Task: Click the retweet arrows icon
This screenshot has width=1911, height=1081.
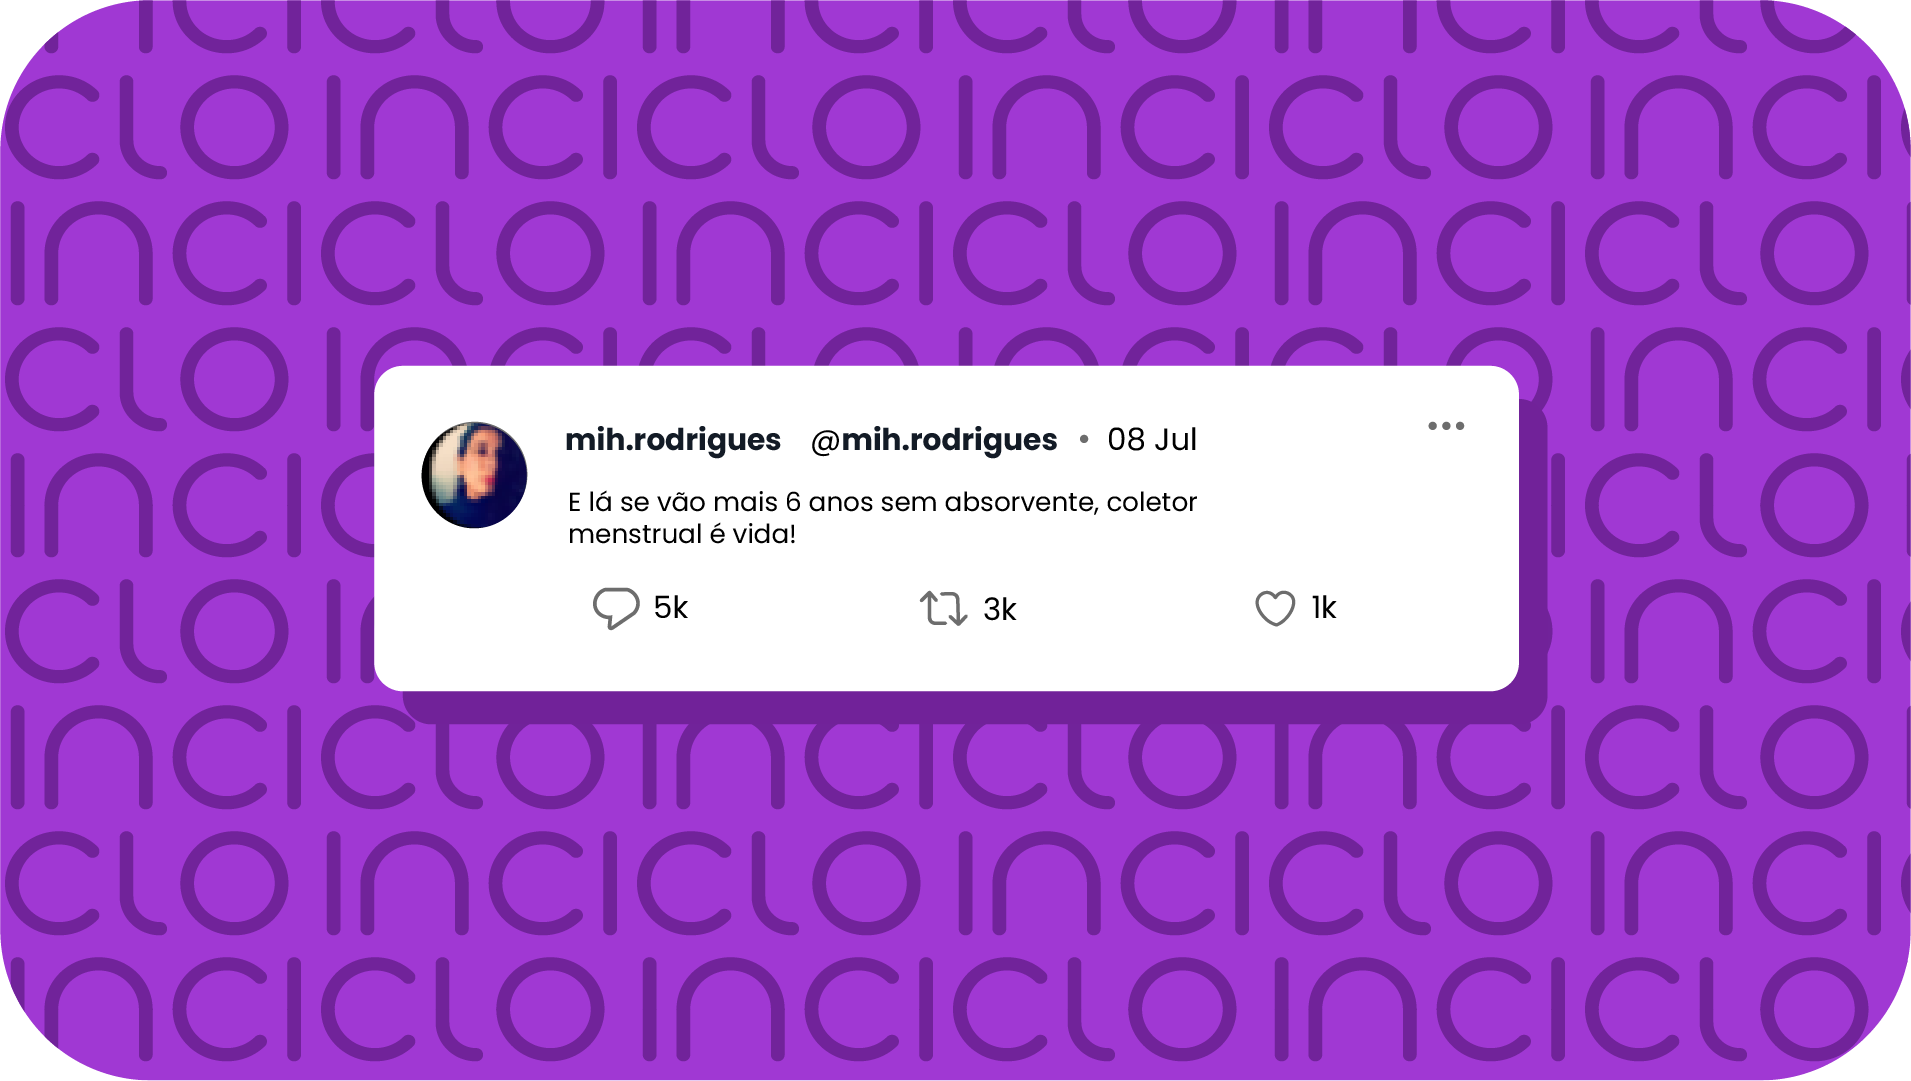Action: 943,608
